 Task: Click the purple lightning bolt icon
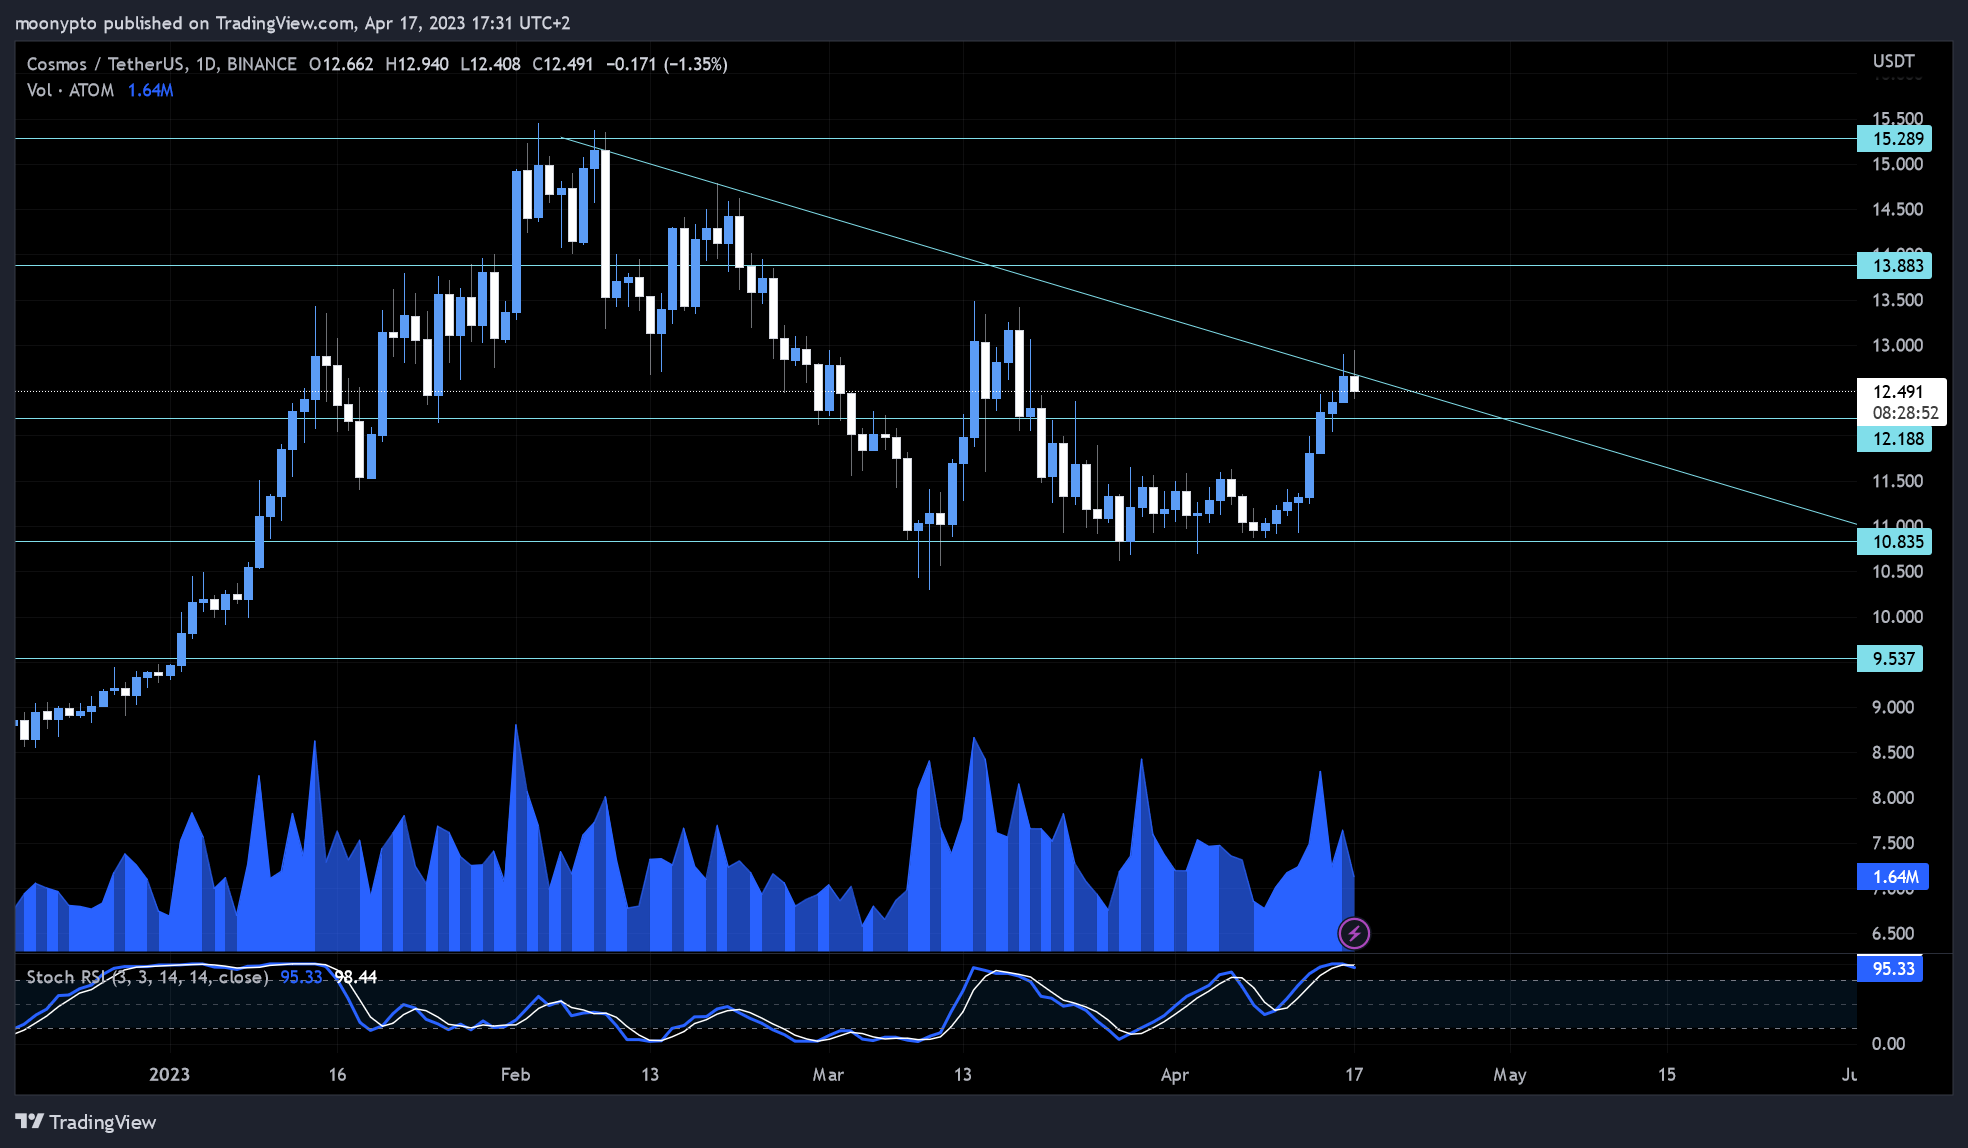click(x=1354, y=934)
